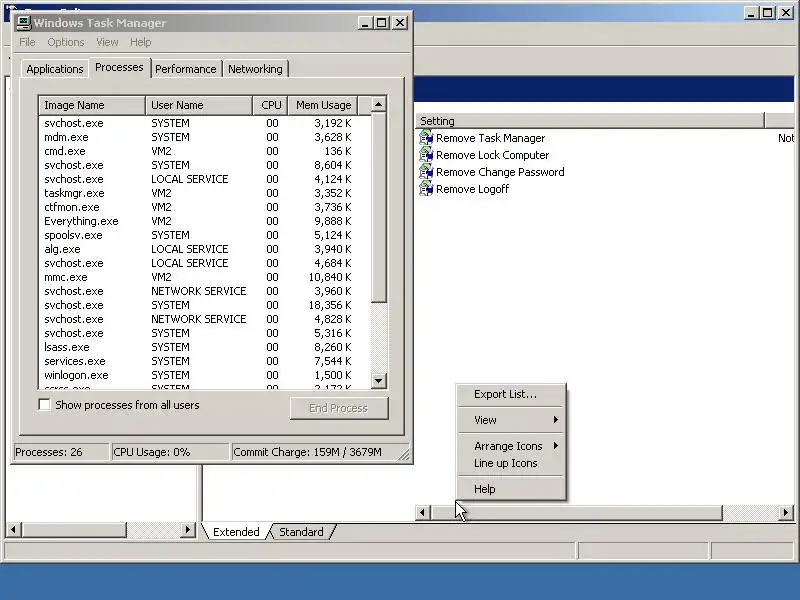Select the taskmgr.exe process row
Image resolution: width=800 pixels, height=600 pixels.
pyautogui.click(x=205, y=193)
